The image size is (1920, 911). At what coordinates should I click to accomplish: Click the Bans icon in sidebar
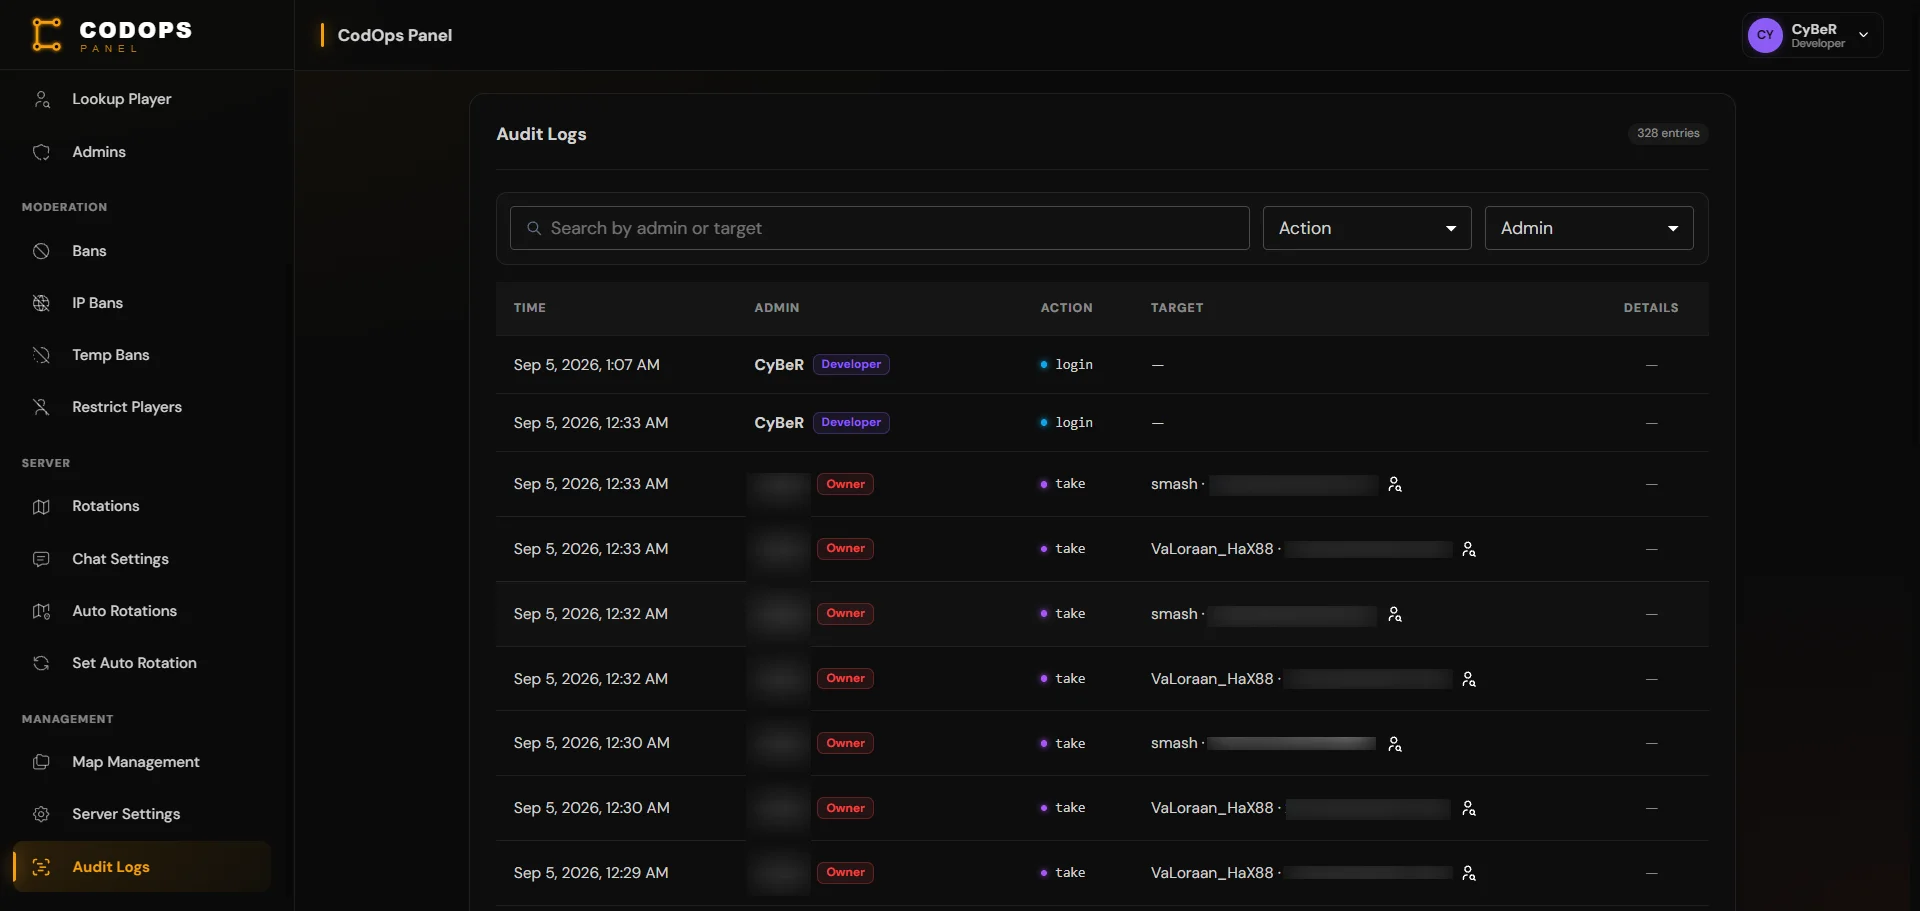coord(41,251)
